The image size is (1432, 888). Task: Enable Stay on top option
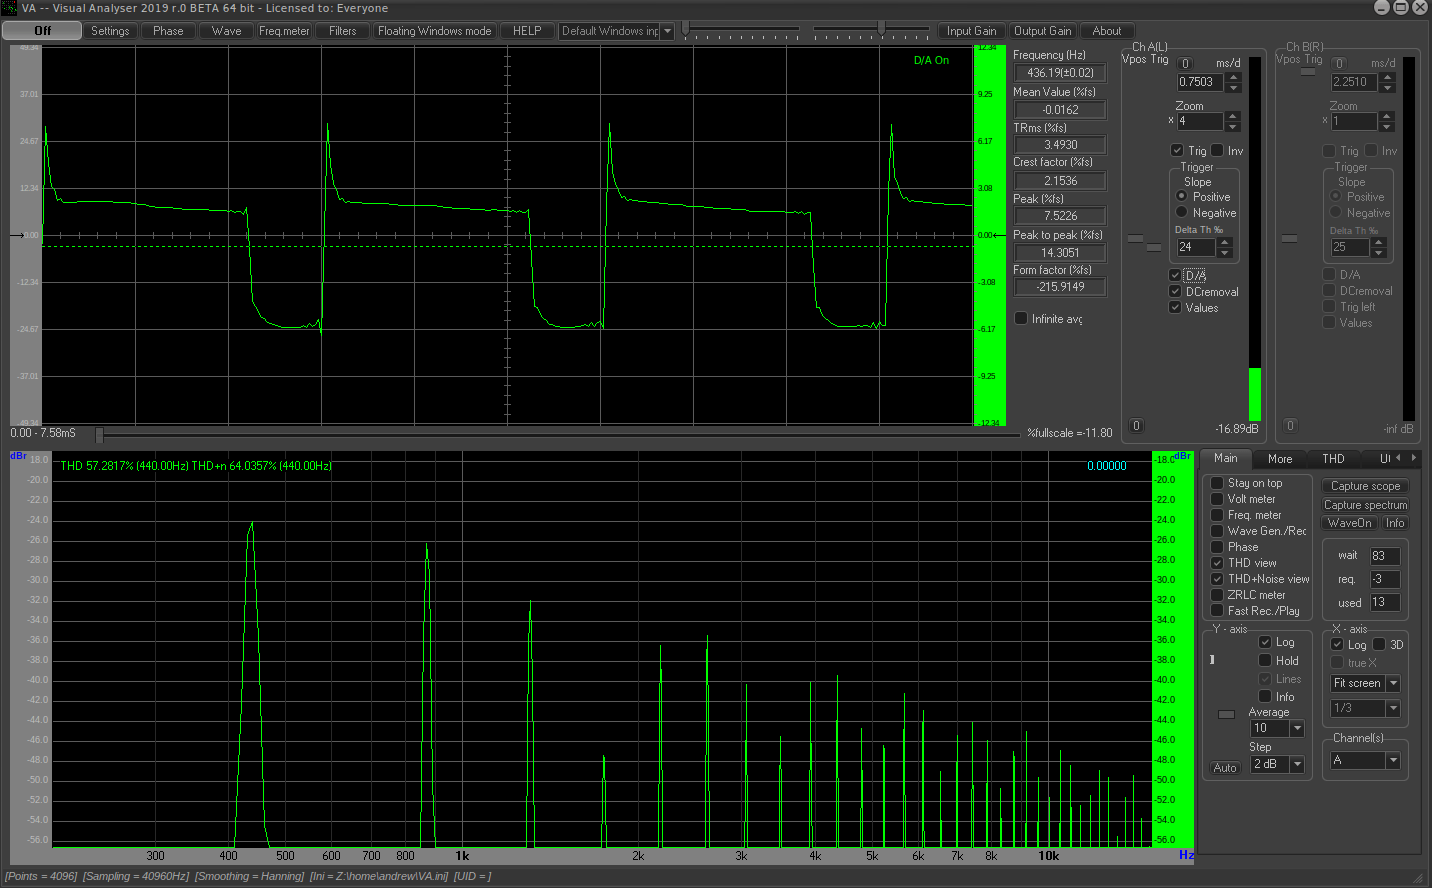pos(1217,483)
